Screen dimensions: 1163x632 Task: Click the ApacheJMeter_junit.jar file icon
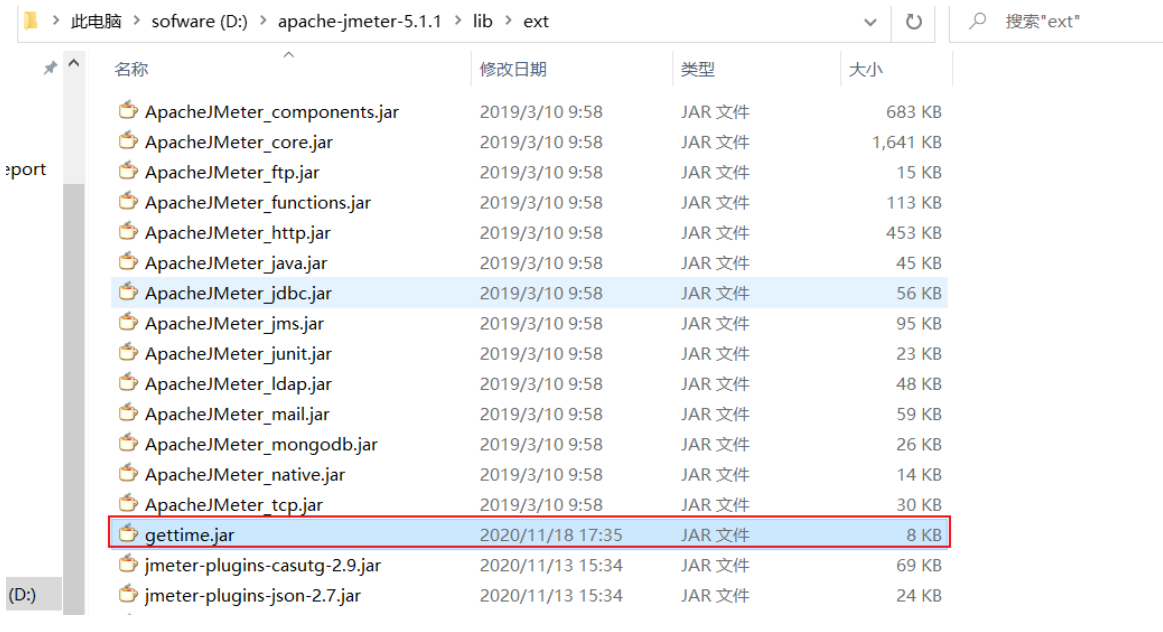tap(128, 353)
